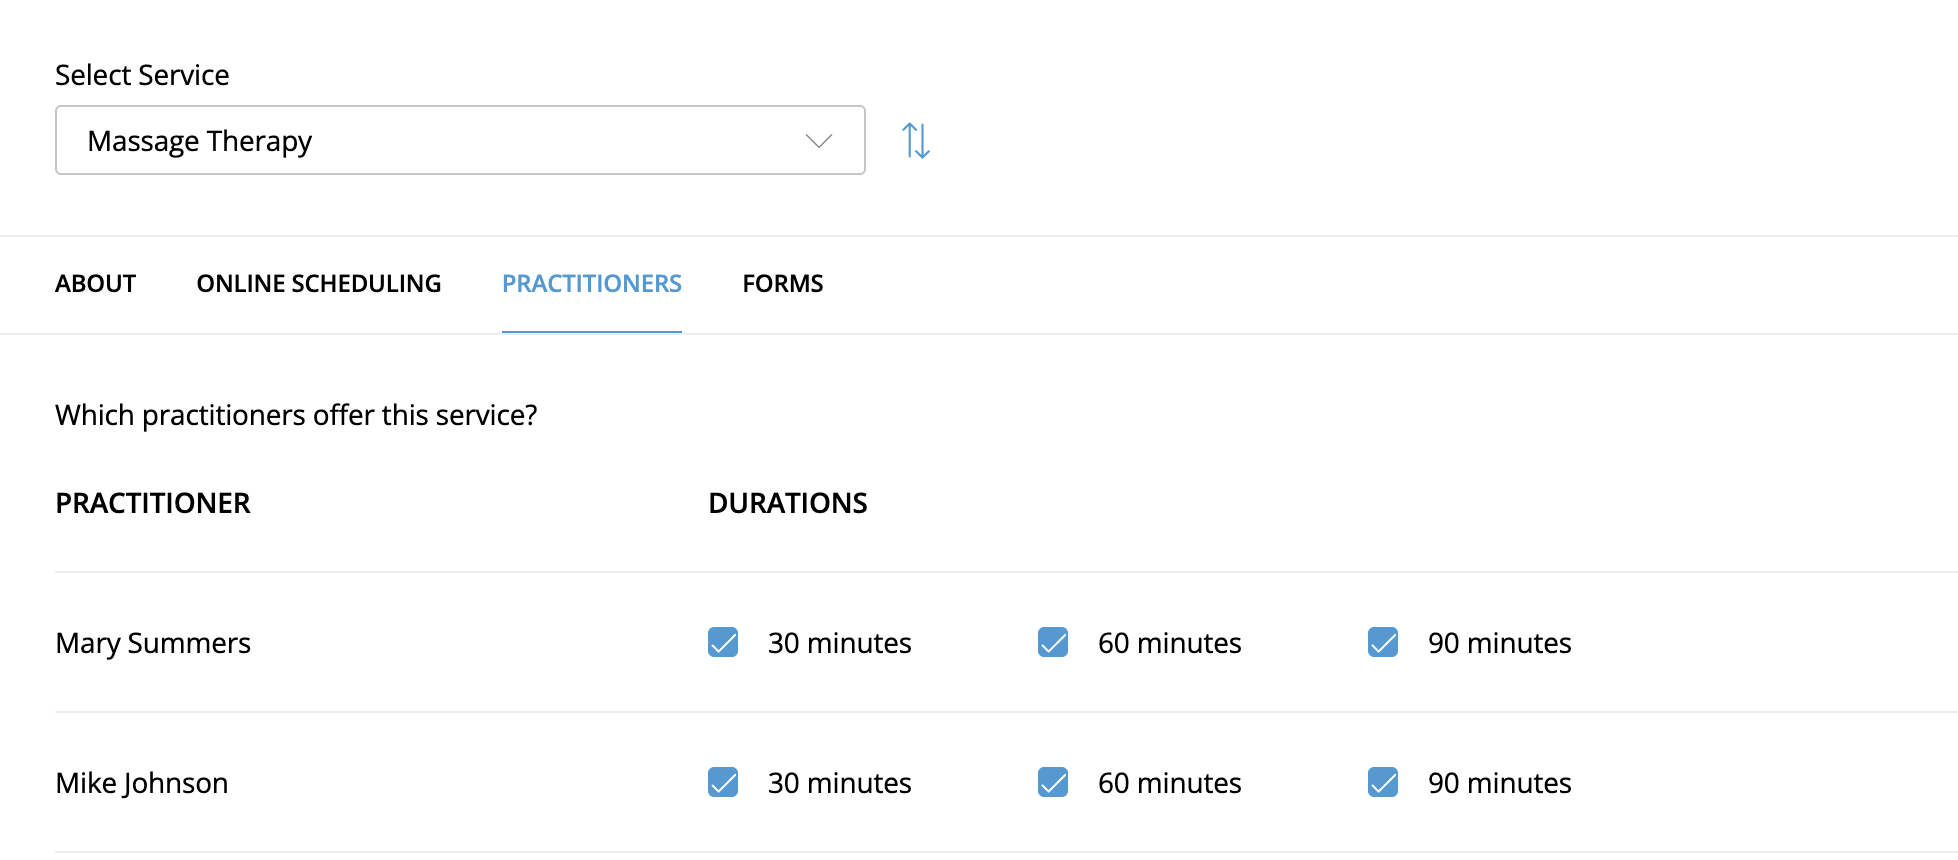
Task: Click the 30 minutes label for Mary Summers
Action: 840,643
